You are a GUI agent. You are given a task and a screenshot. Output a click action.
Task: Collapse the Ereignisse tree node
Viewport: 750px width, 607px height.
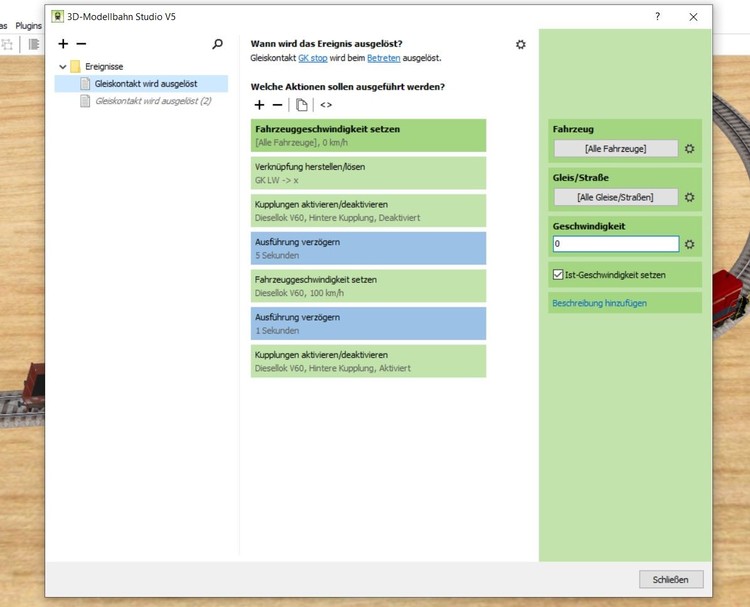pos(63,66)
